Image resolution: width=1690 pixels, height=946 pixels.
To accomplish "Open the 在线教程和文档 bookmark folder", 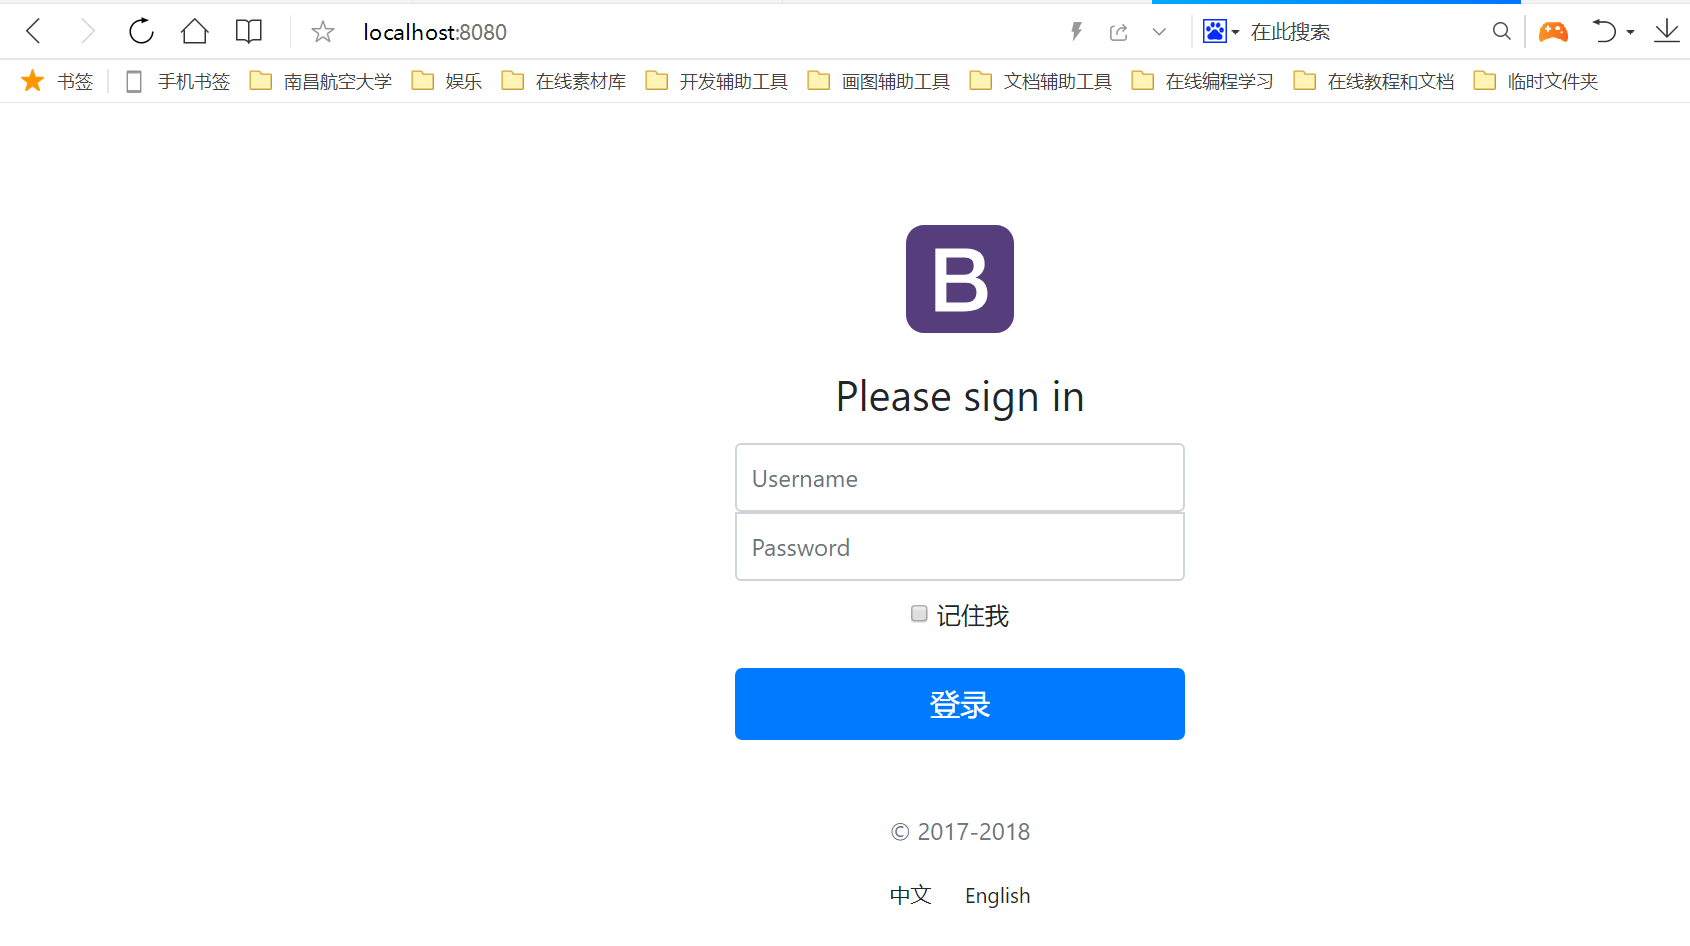I will click(1374, 81).
